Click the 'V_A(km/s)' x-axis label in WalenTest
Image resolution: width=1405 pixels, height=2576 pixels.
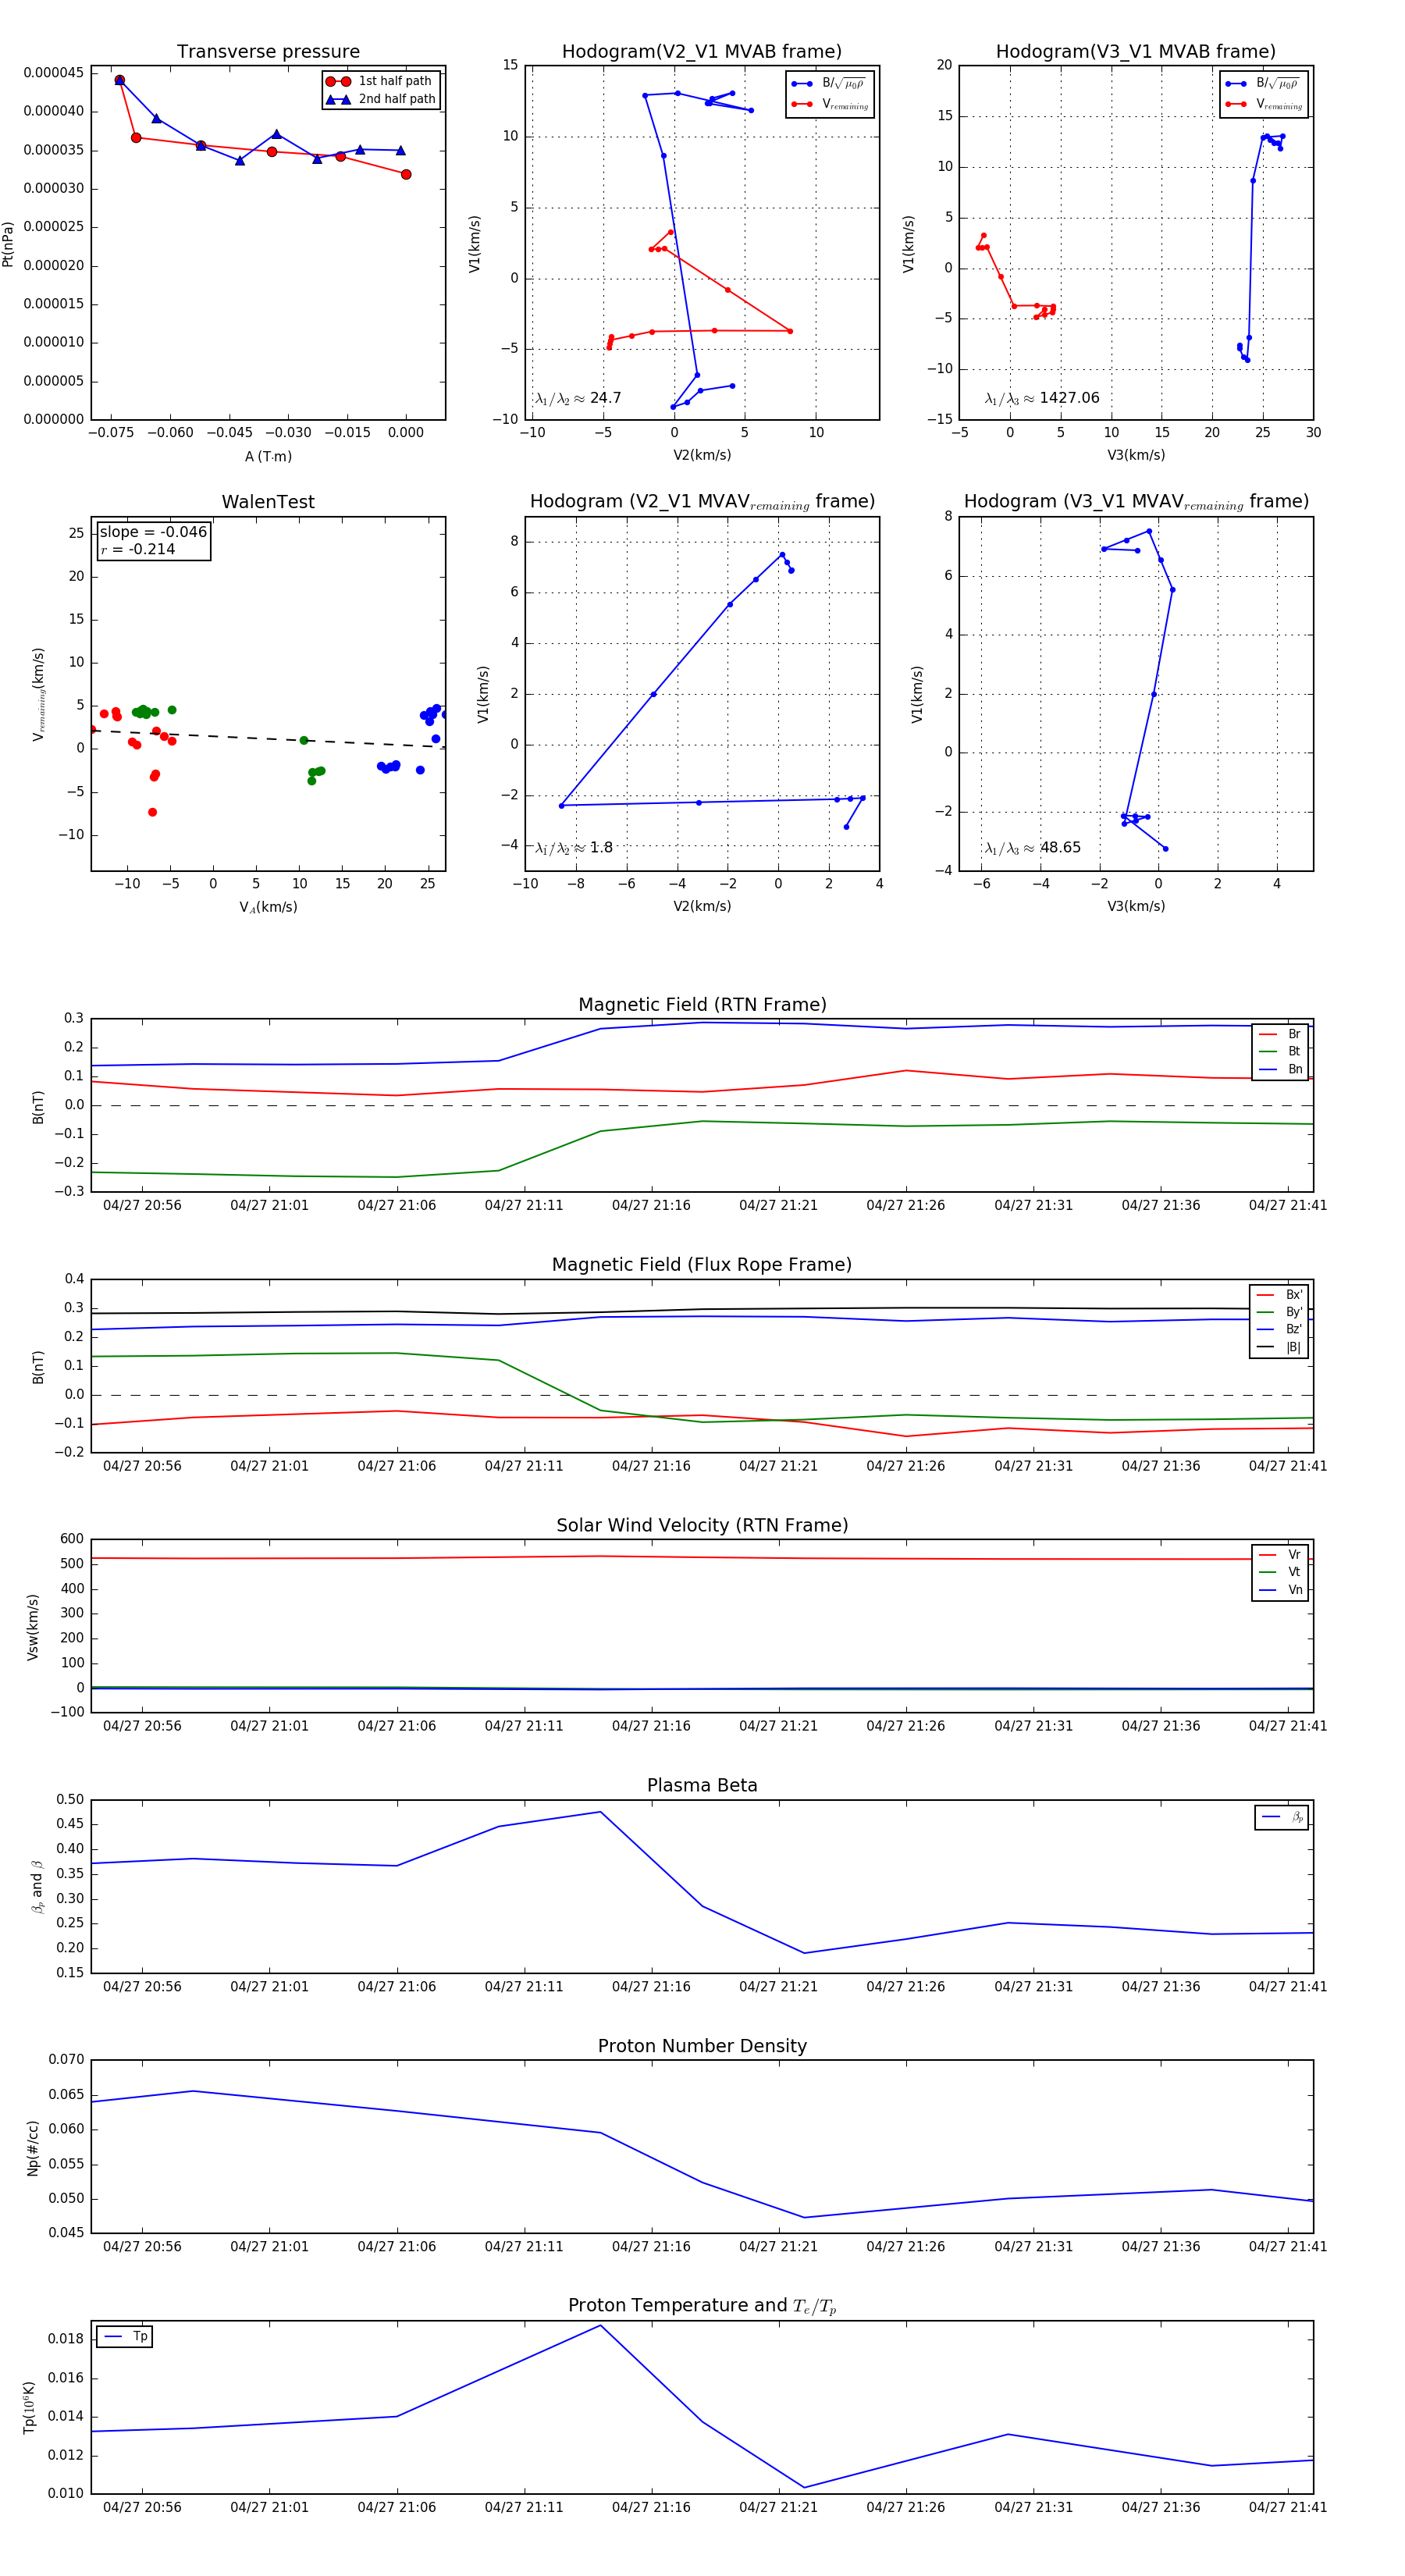click(268, 907)
